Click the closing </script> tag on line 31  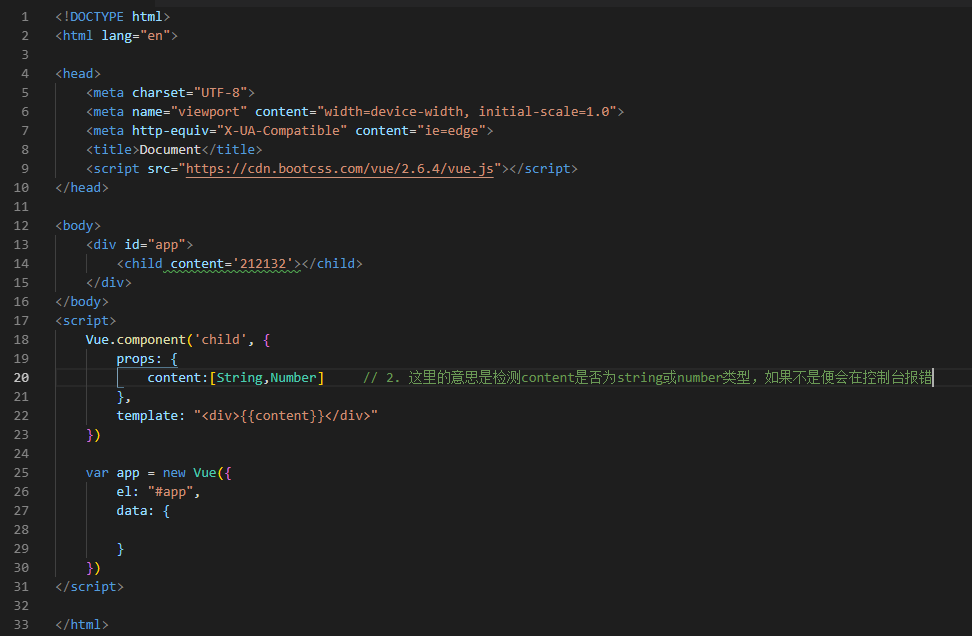pos(89,586)
